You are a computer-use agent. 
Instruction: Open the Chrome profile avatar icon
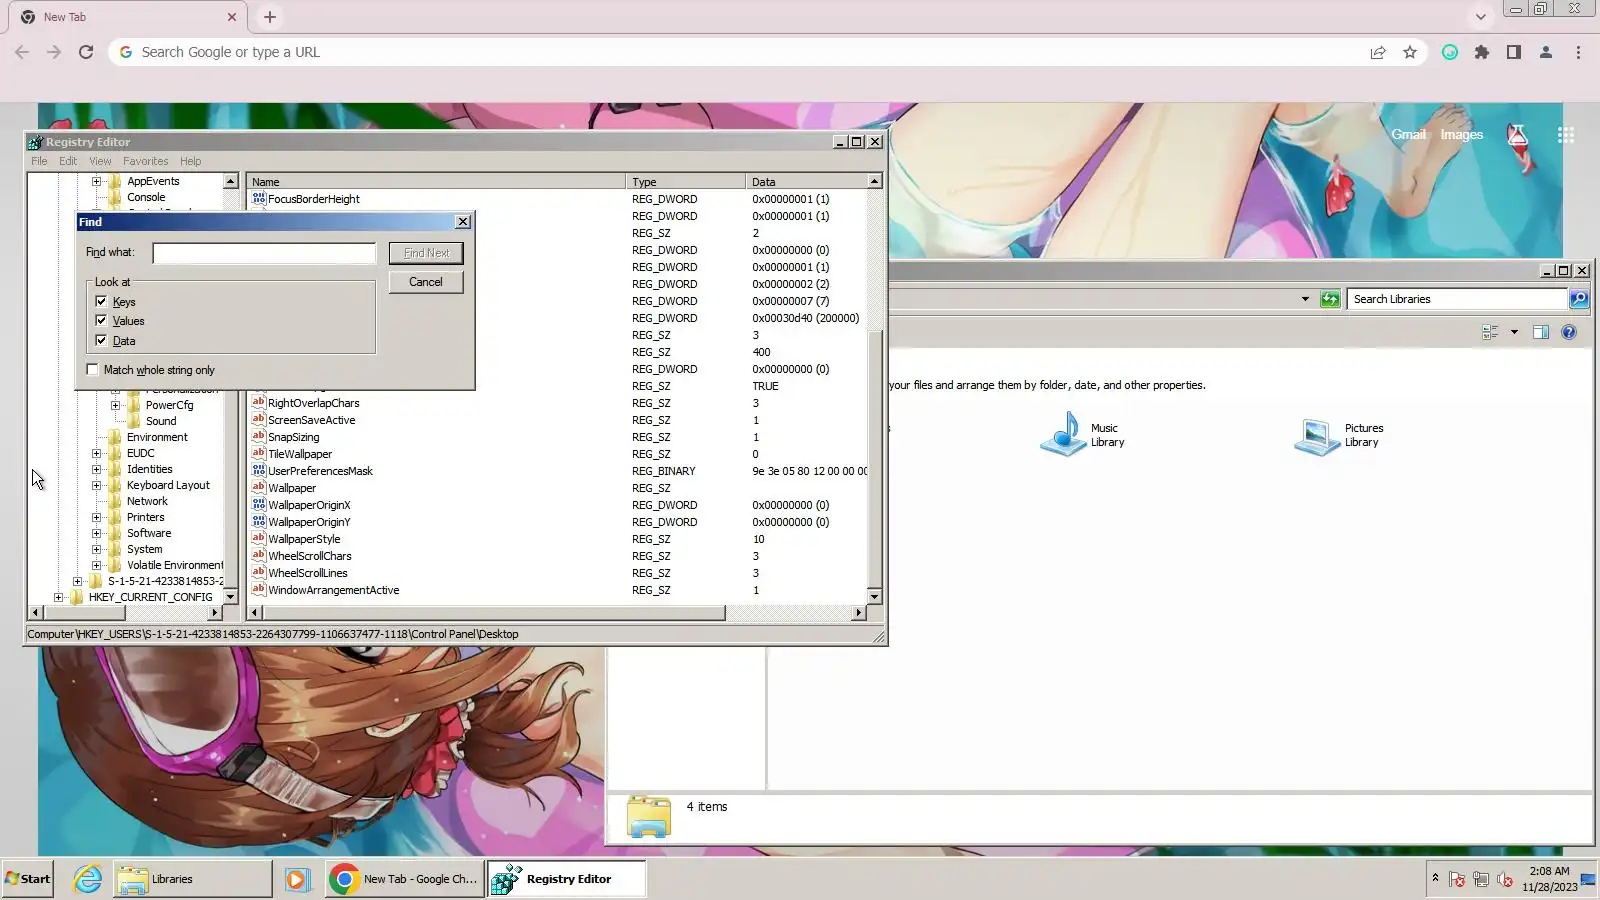point(1546,52)
